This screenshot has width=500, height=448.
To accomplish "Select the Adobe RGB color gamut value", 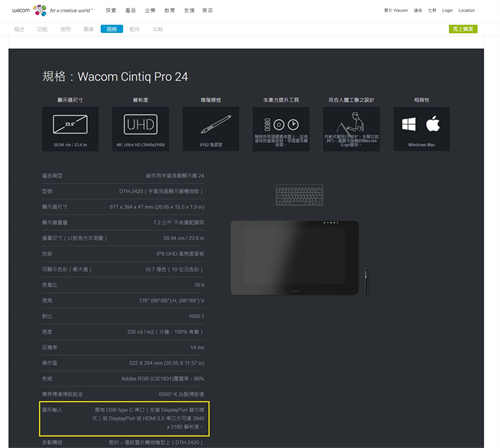I will 163,379.
